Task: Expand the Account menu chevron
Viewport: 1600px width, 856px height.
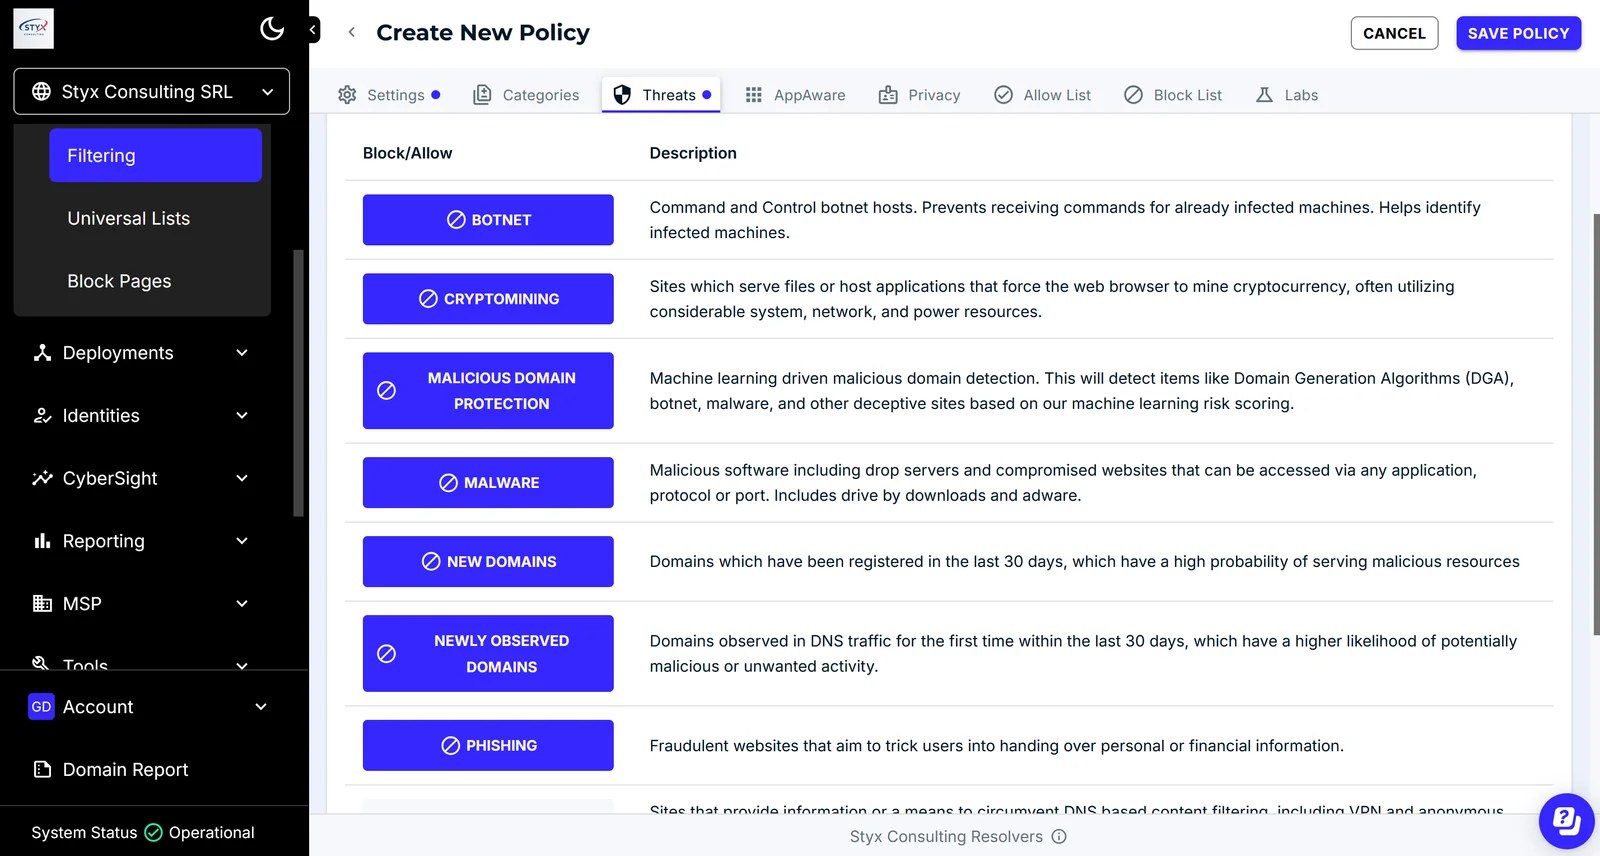Action: tap(261, 707)
